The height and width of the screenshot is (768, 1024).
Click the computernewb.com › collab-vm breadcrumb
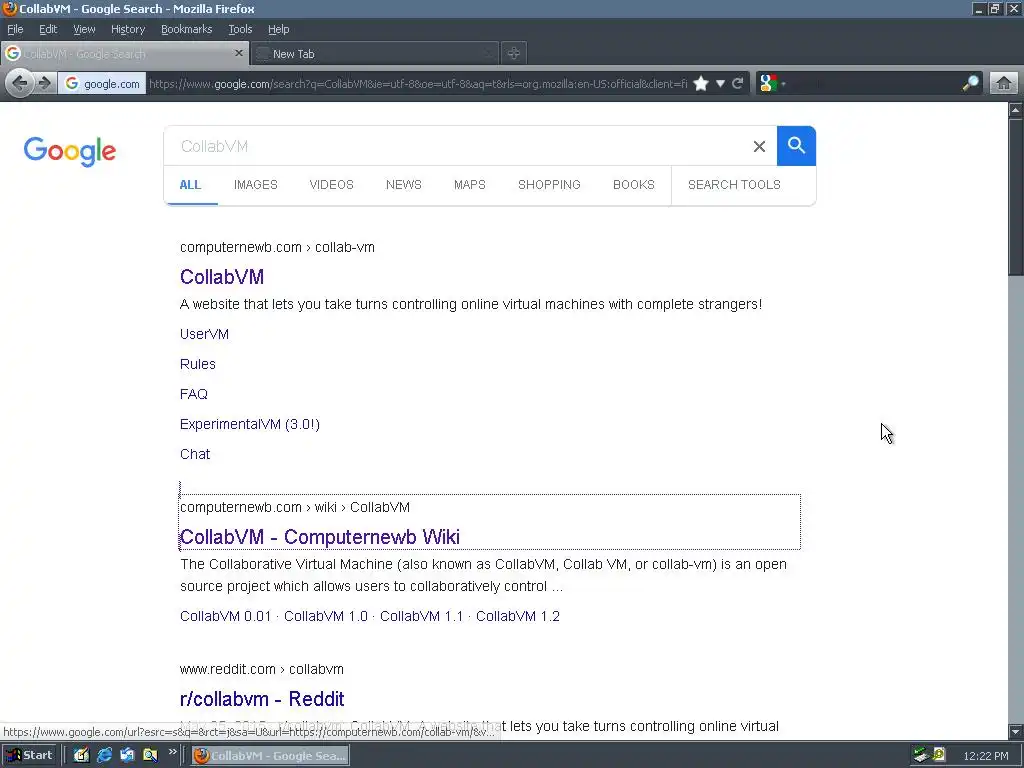[277, 248]
